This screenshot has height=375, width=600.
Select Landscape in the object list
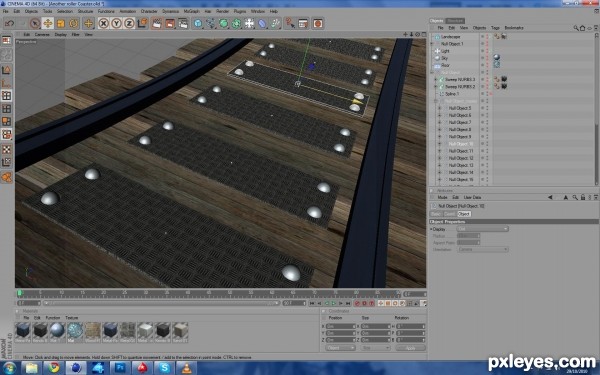pos(450,37)
